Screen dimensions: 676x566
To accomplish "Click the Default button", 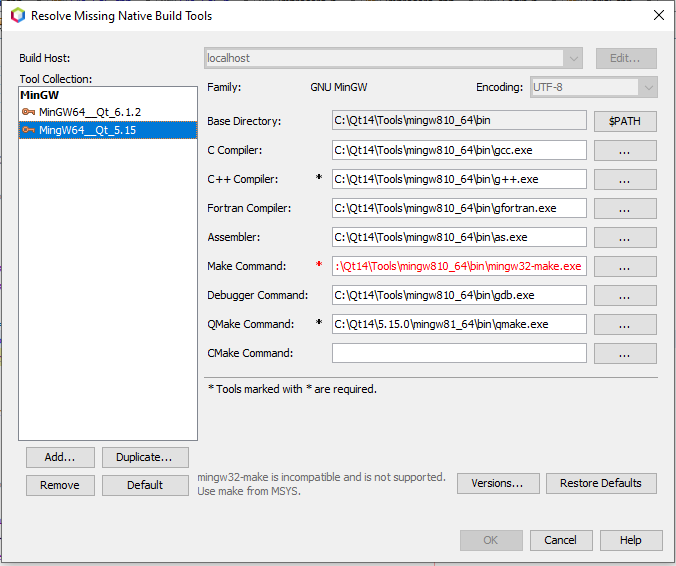I will (x=145, y=485).
